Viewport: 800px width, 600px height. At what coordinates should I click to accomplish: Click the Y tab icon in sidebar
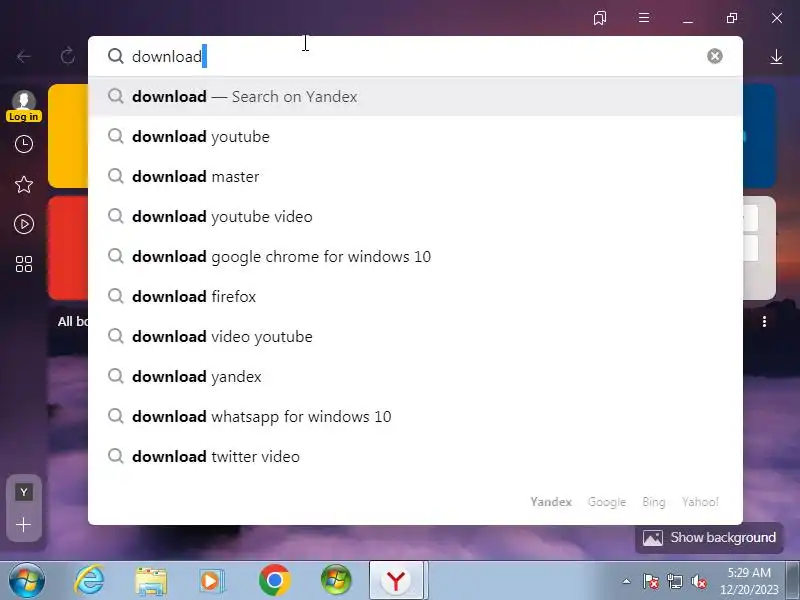pyautogui.click(x=23, y=492)
